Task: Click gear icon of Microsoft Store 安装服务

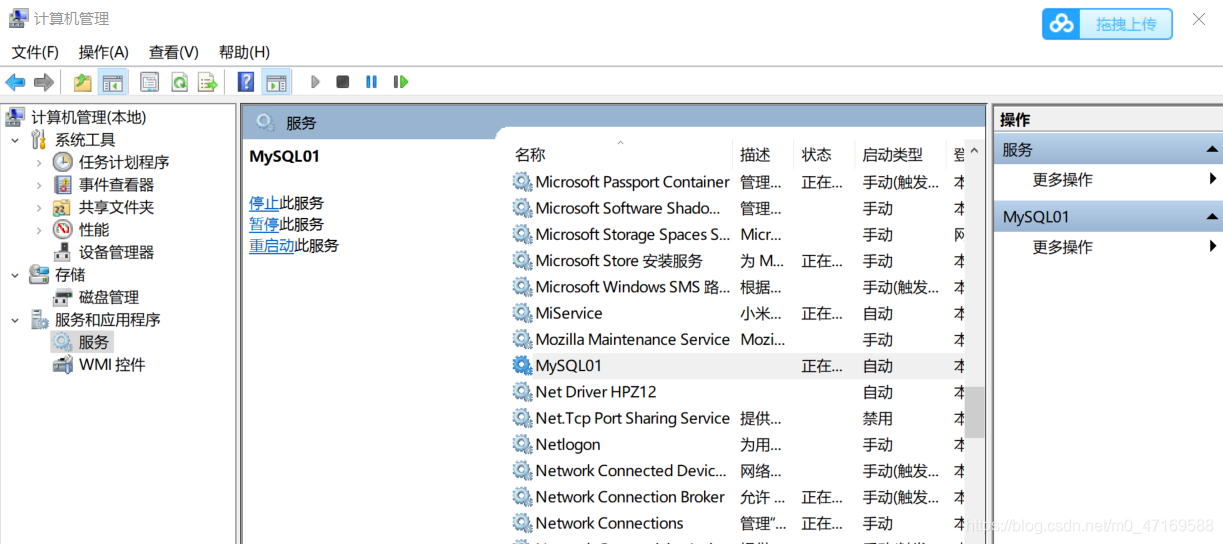Action: (522, 260)
